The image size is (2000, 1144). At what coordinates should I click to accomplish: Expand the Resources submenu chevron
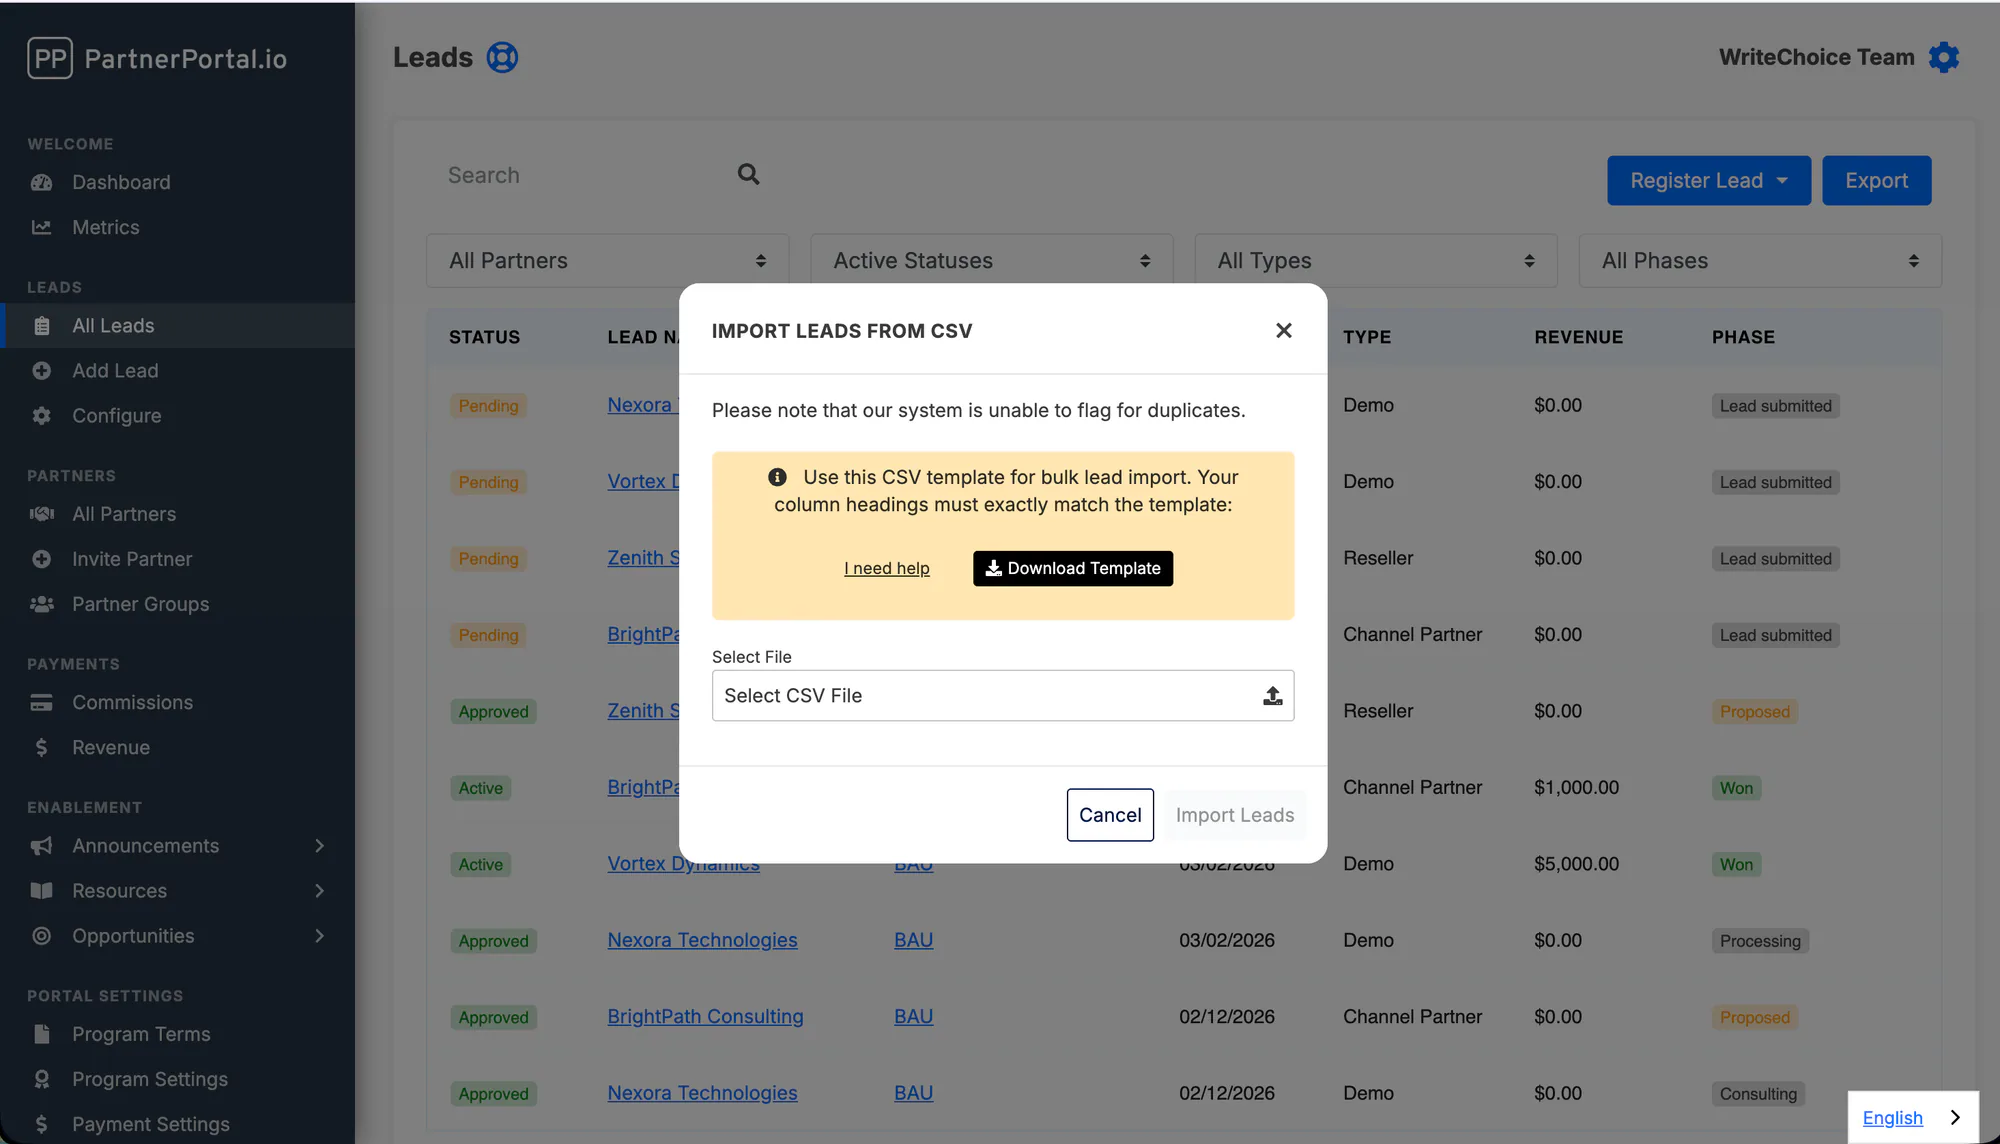319,891
